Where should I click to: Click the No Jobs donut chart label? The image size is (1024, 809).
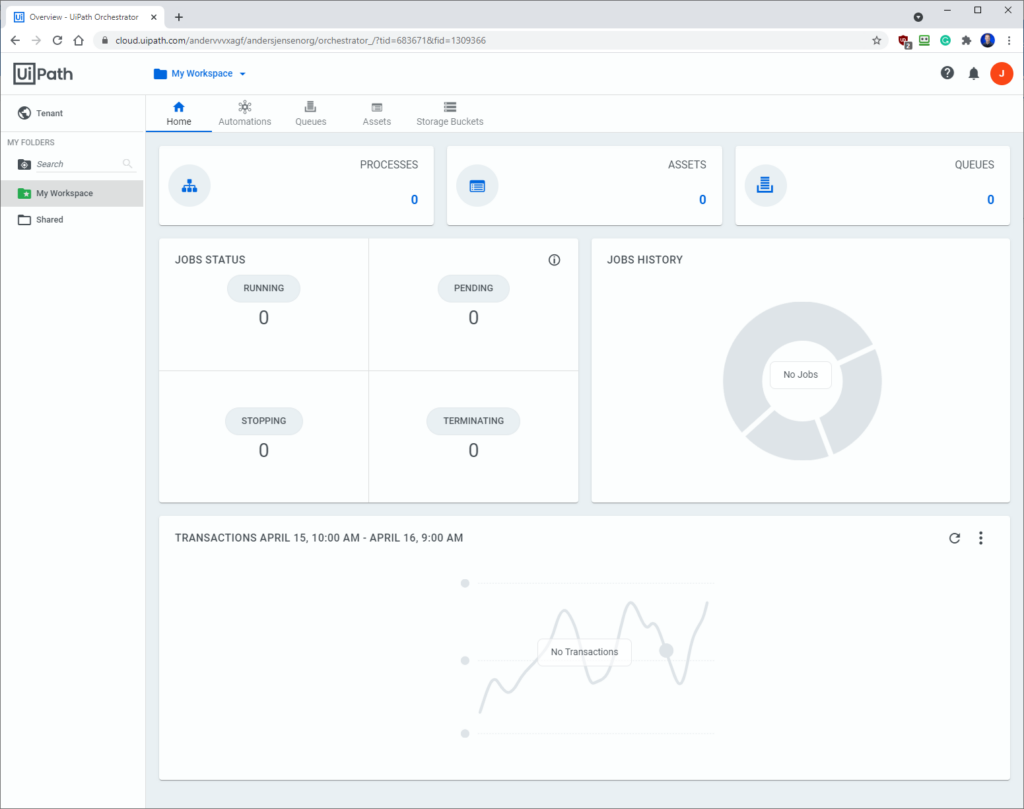click(x=801, y=375)
